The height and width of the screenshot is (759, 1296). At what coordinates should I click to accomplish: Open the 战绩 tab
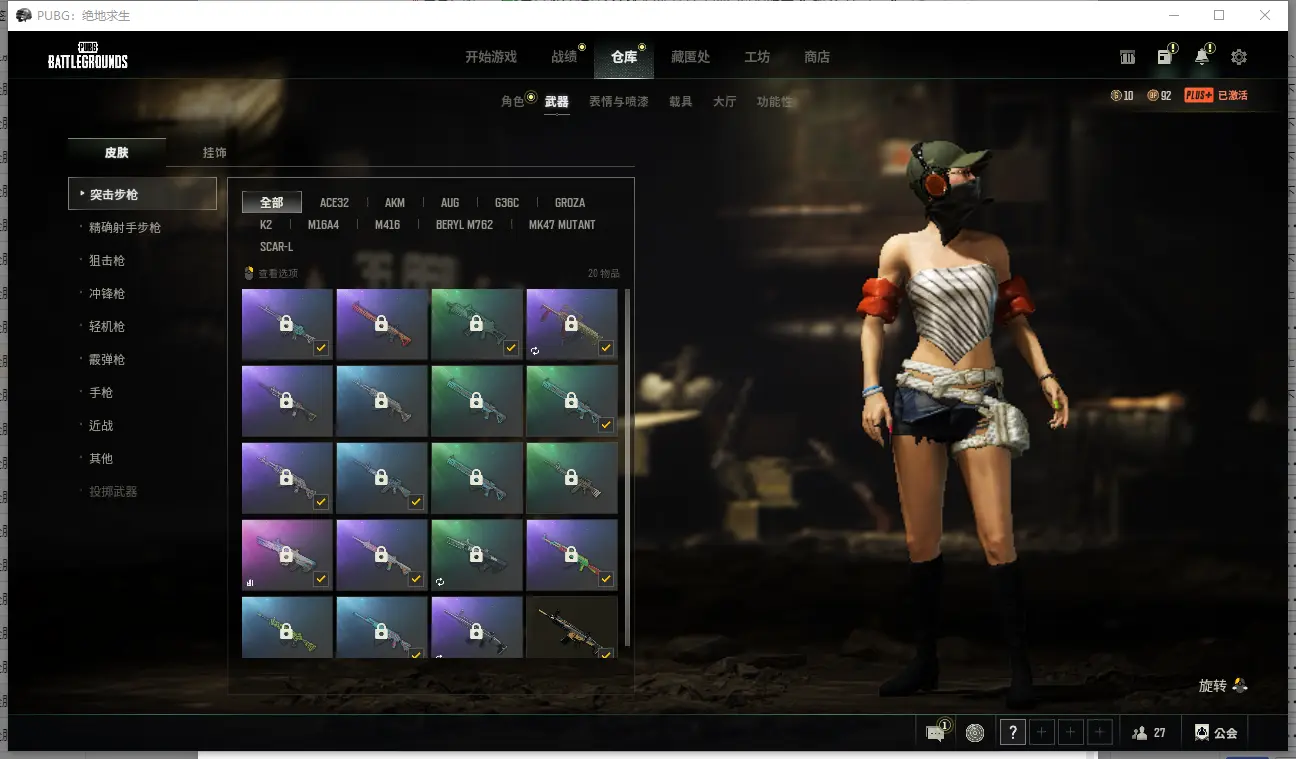[564, 57]
